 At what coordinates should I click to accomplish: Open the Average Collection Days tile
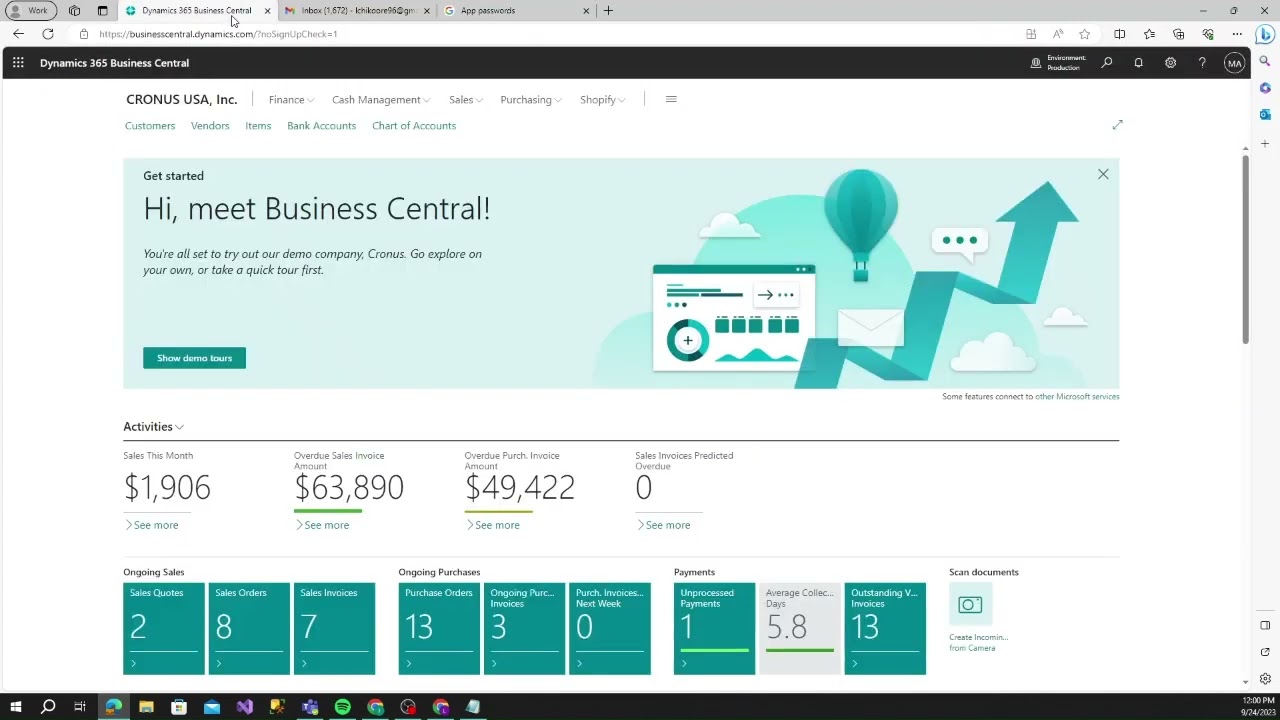tap(800, 629)
